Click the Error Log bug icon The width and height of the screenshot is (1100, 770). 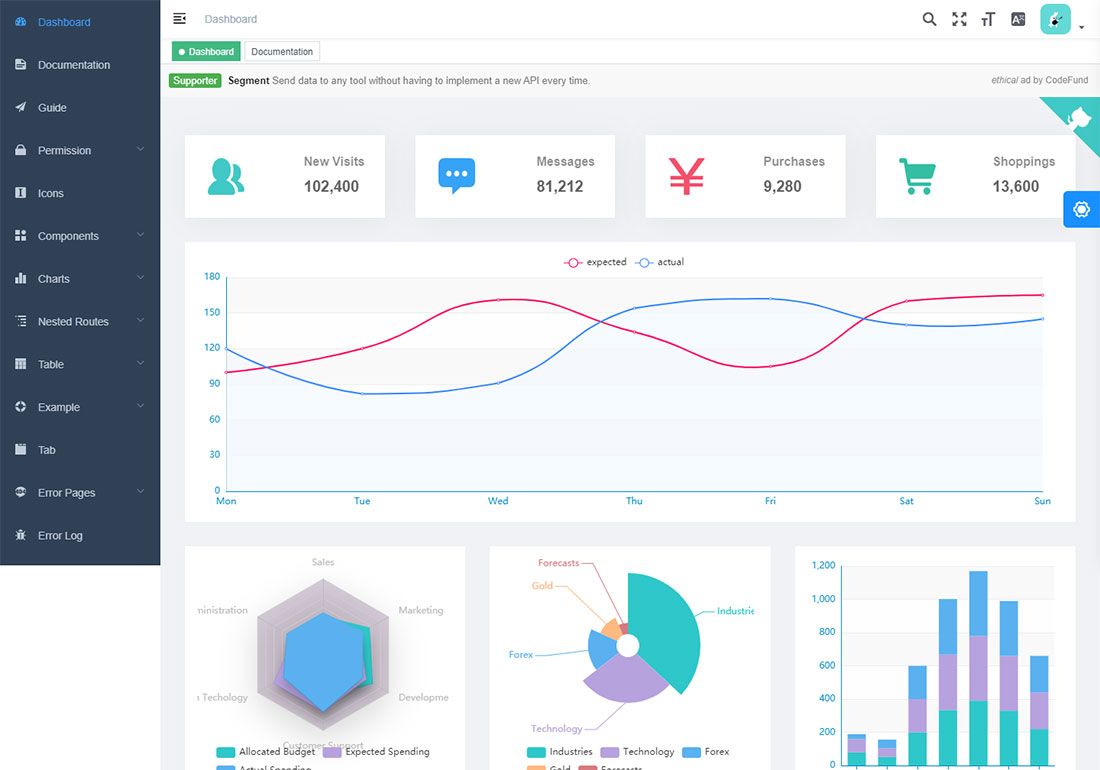tap(20, 535)
